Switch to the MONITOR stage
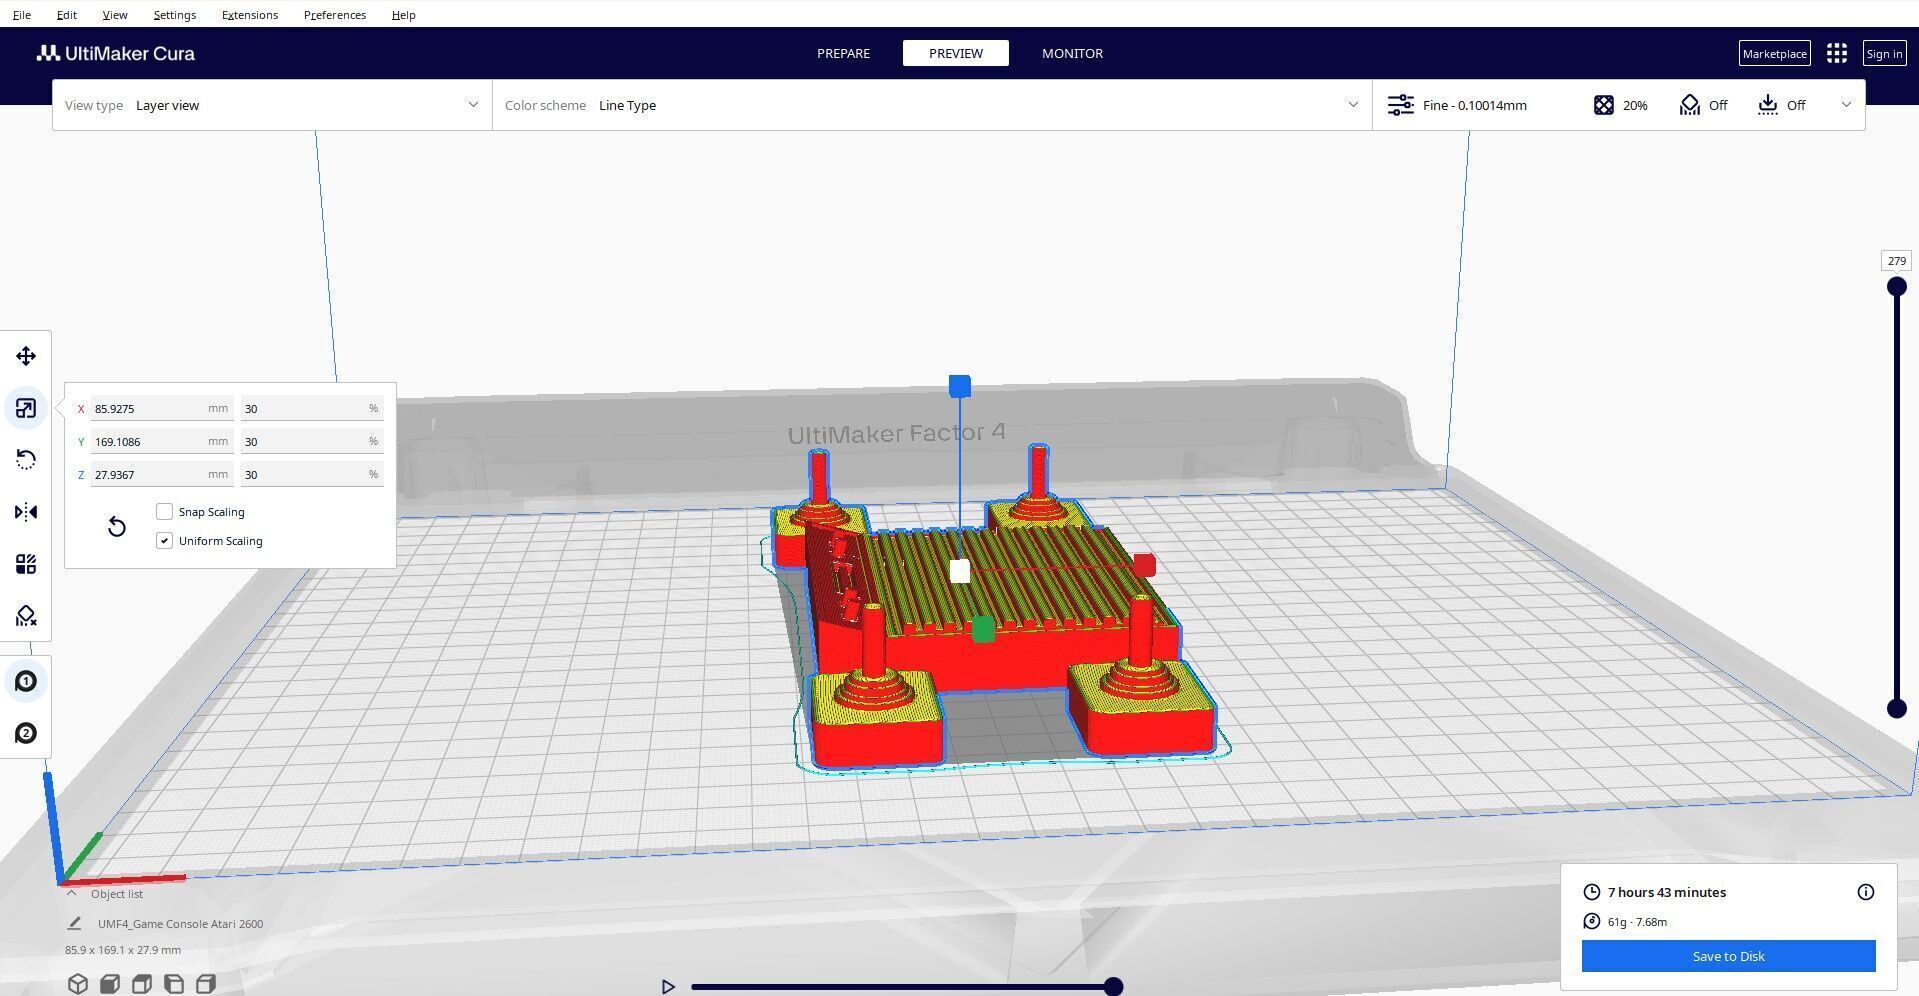This screenshot has height=996, width=1919. 1072,53
